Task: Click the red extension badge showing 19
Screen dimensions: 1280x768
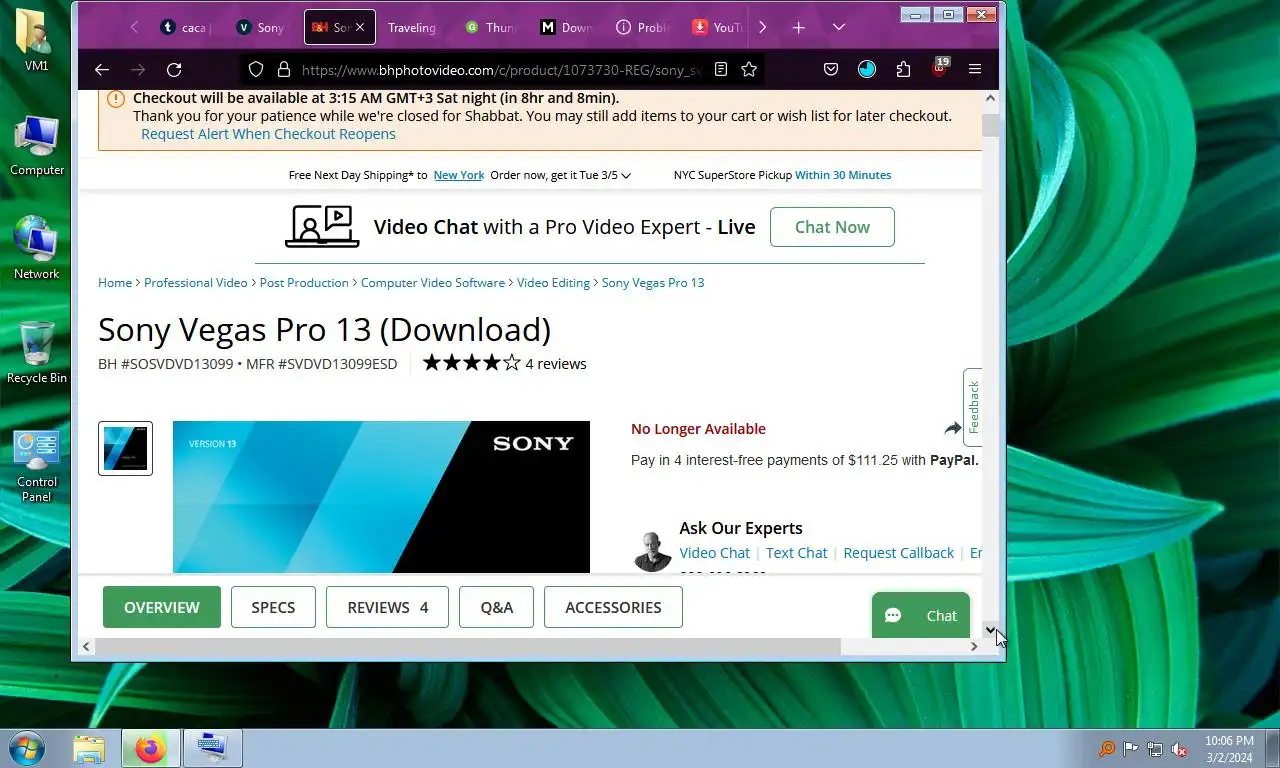Action: click(x=939, y=67)
